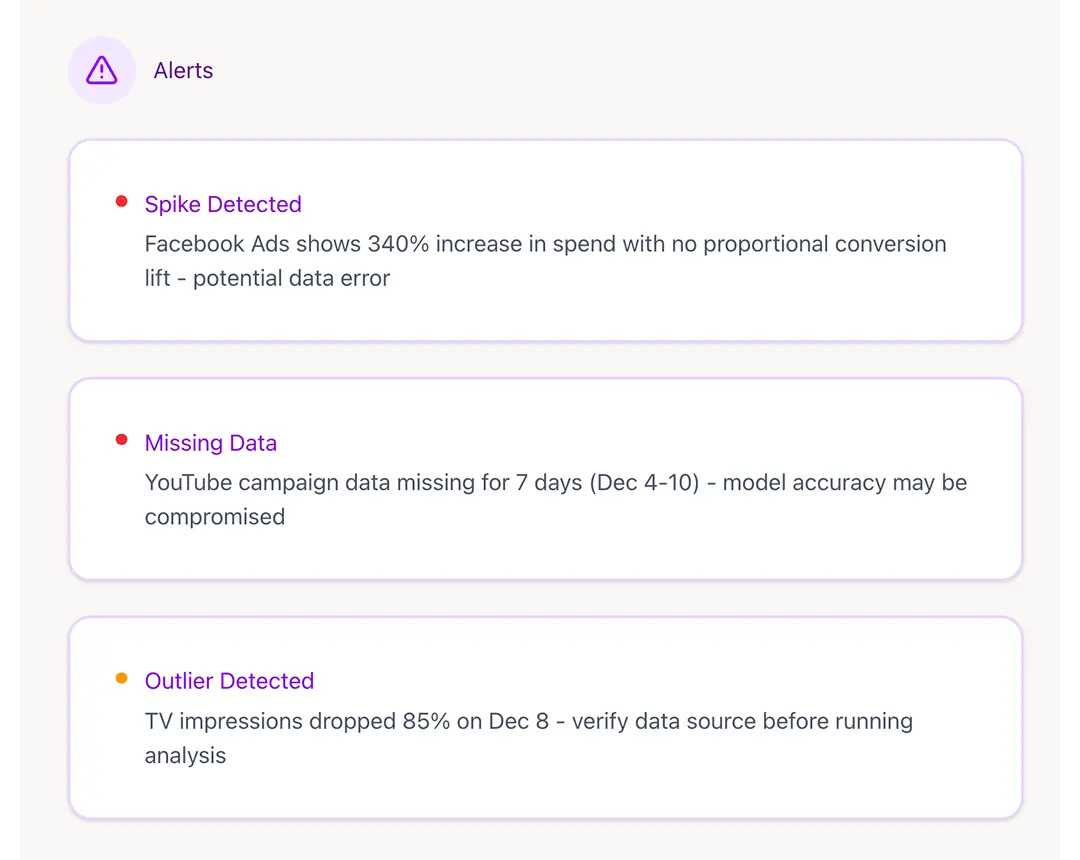Viewport: 1080px width, 860px height.
Task: Open the Spike Detected alert details
Action: [223, 204]
